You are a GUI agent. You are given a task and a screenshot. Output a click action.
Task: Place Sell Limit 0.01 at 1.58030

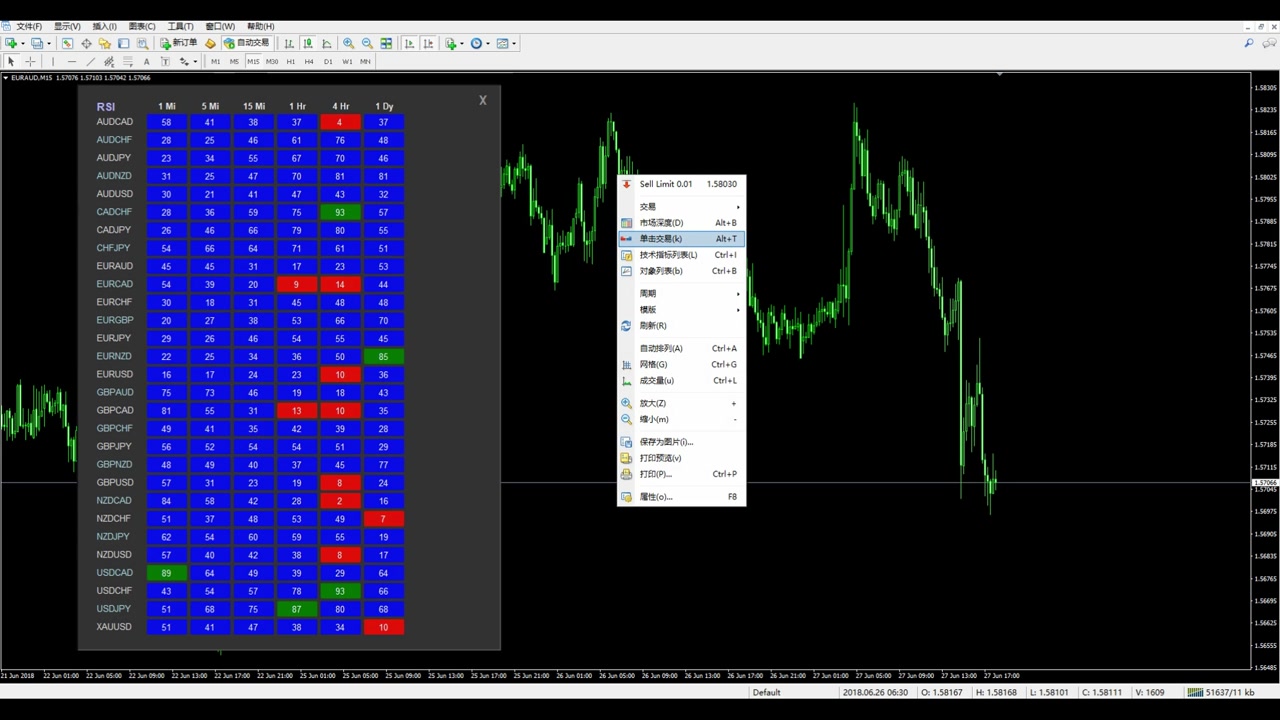click(681, 184)
